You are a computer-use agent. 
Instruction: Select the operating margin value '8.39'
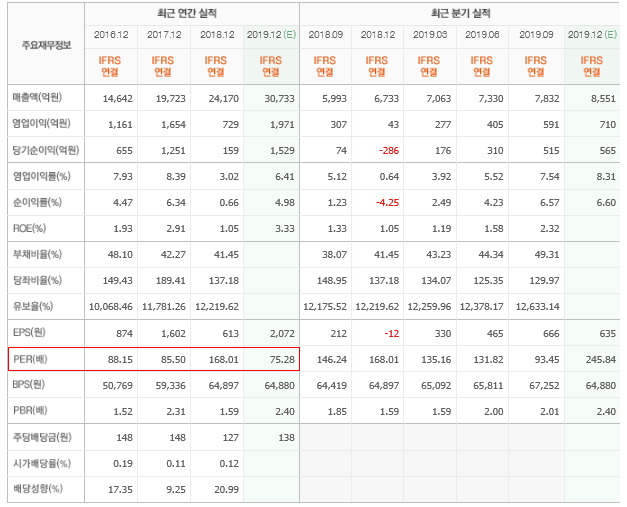[x=176, y=177]
